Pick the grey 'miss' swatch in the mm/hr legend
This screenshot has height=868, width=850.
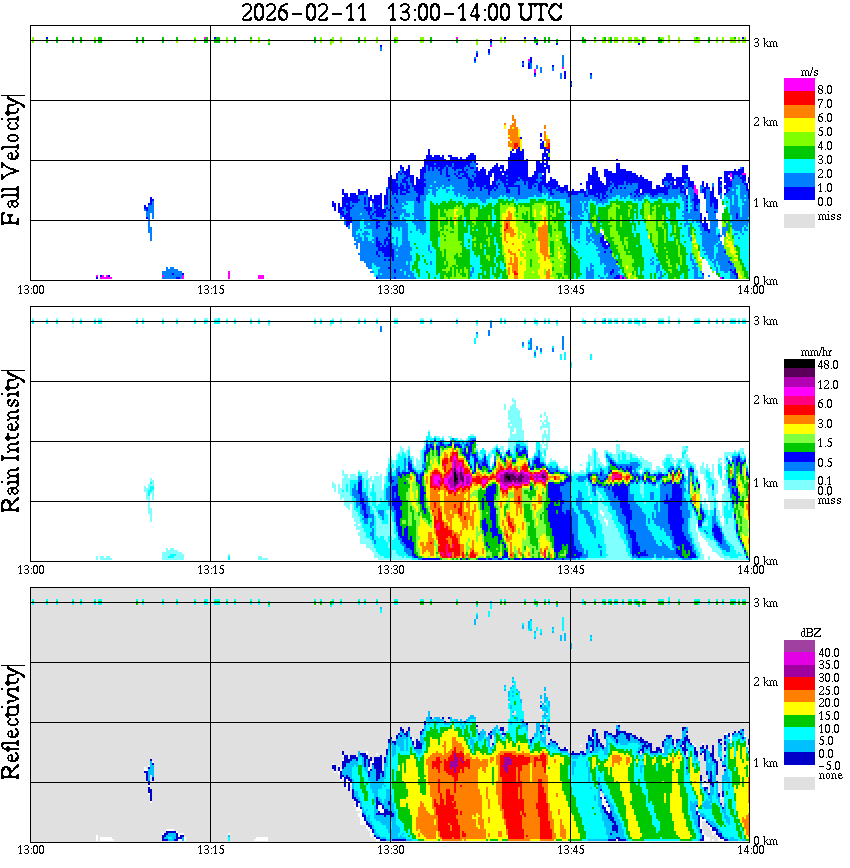pos(799,504)
